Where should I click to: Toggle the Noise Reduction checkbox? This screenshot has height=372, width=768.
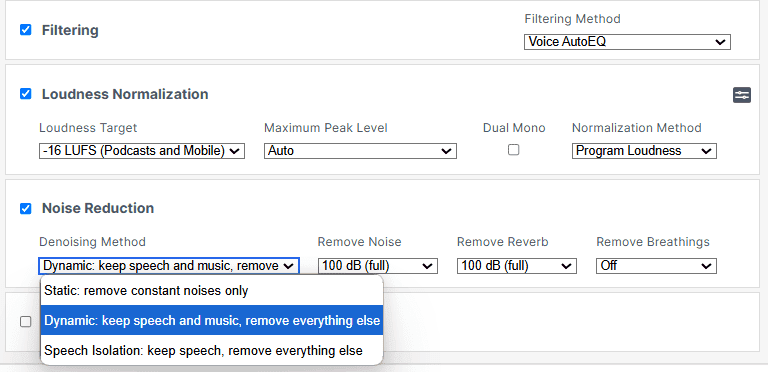pyautogui.click(x=25, y=209)
